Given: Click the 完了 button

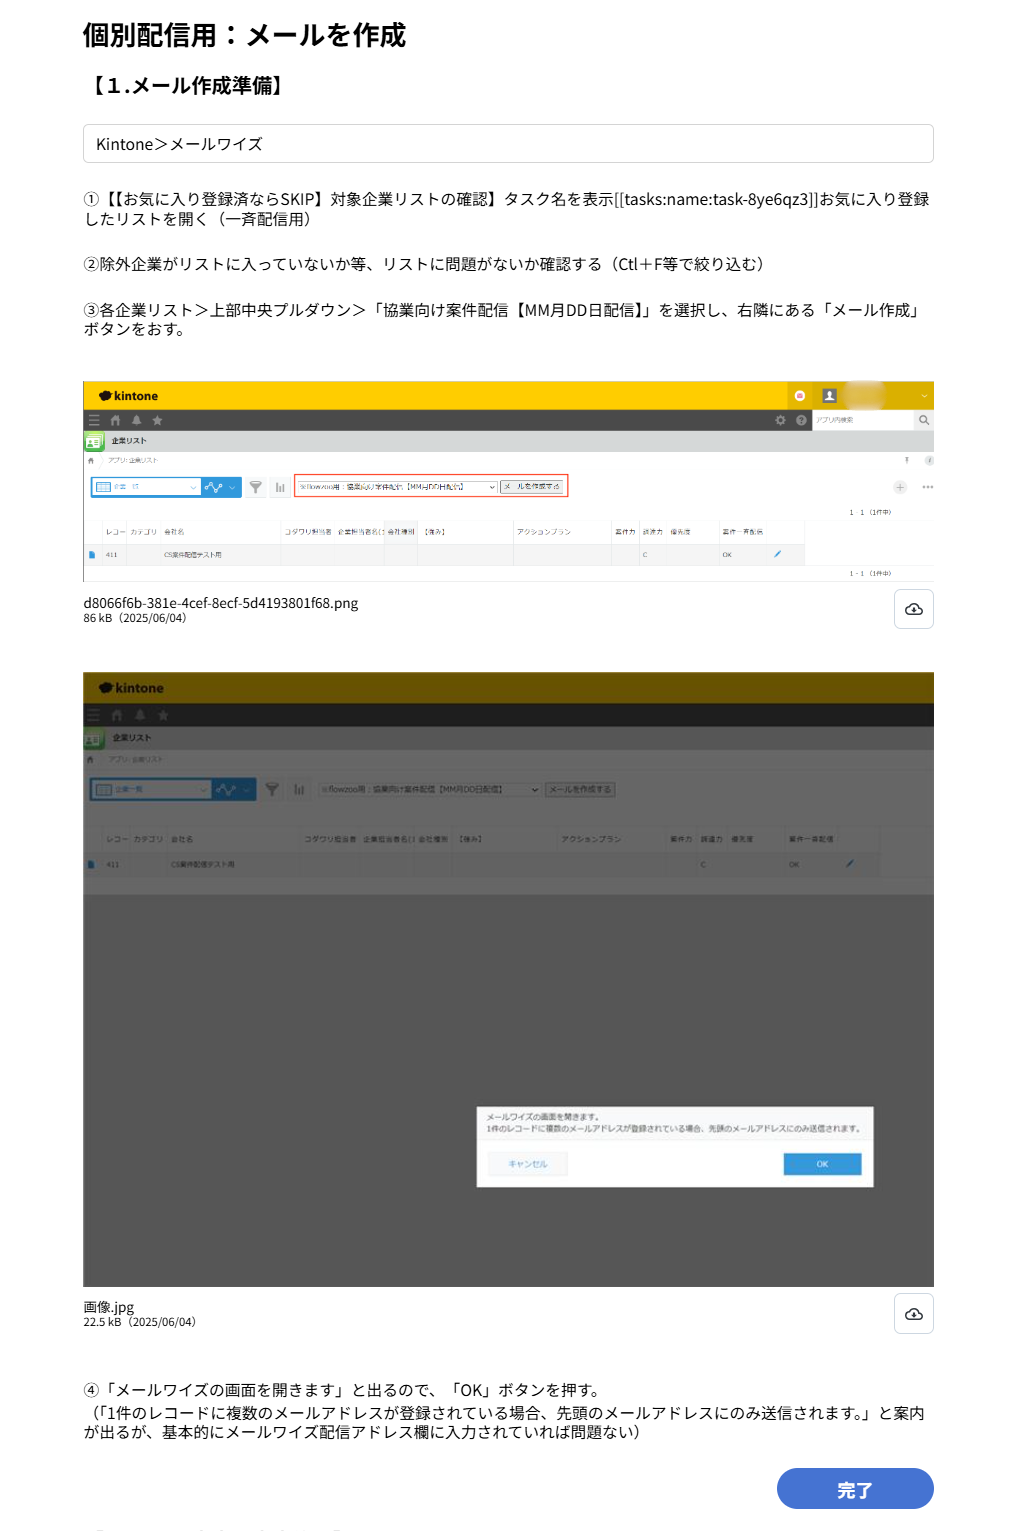Looking at the screenshot, I should click(x=855, y=1489).
